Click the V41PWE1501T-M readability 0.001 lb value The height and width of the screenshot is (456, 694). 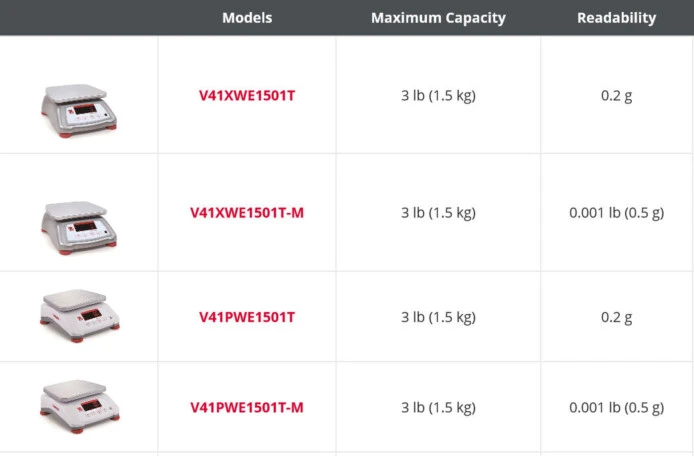coord(616,407)
